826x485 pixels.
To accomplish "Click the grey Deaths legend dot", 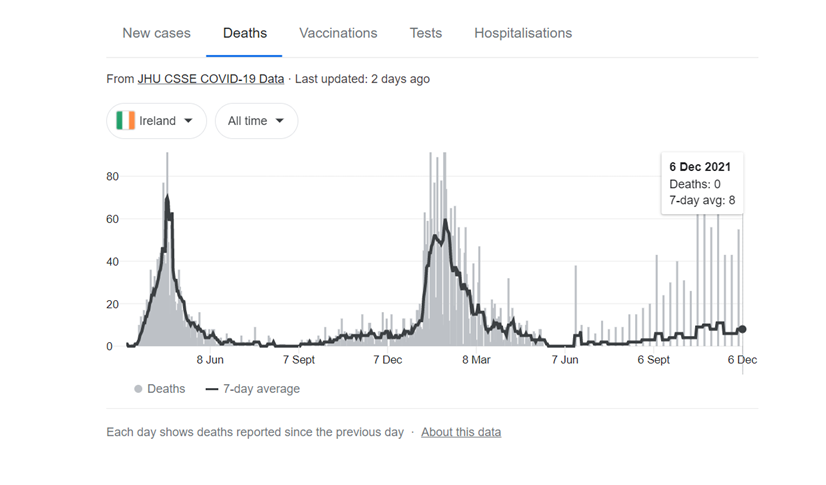I will [138, 389].
